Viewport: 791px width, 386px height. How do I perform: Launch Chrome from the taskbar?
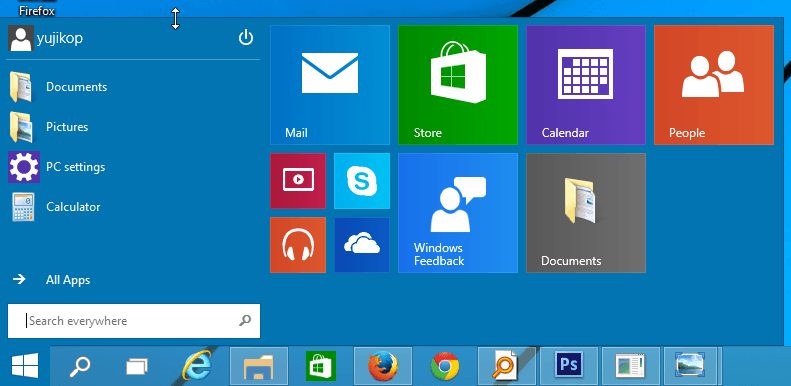click(445, 366)
